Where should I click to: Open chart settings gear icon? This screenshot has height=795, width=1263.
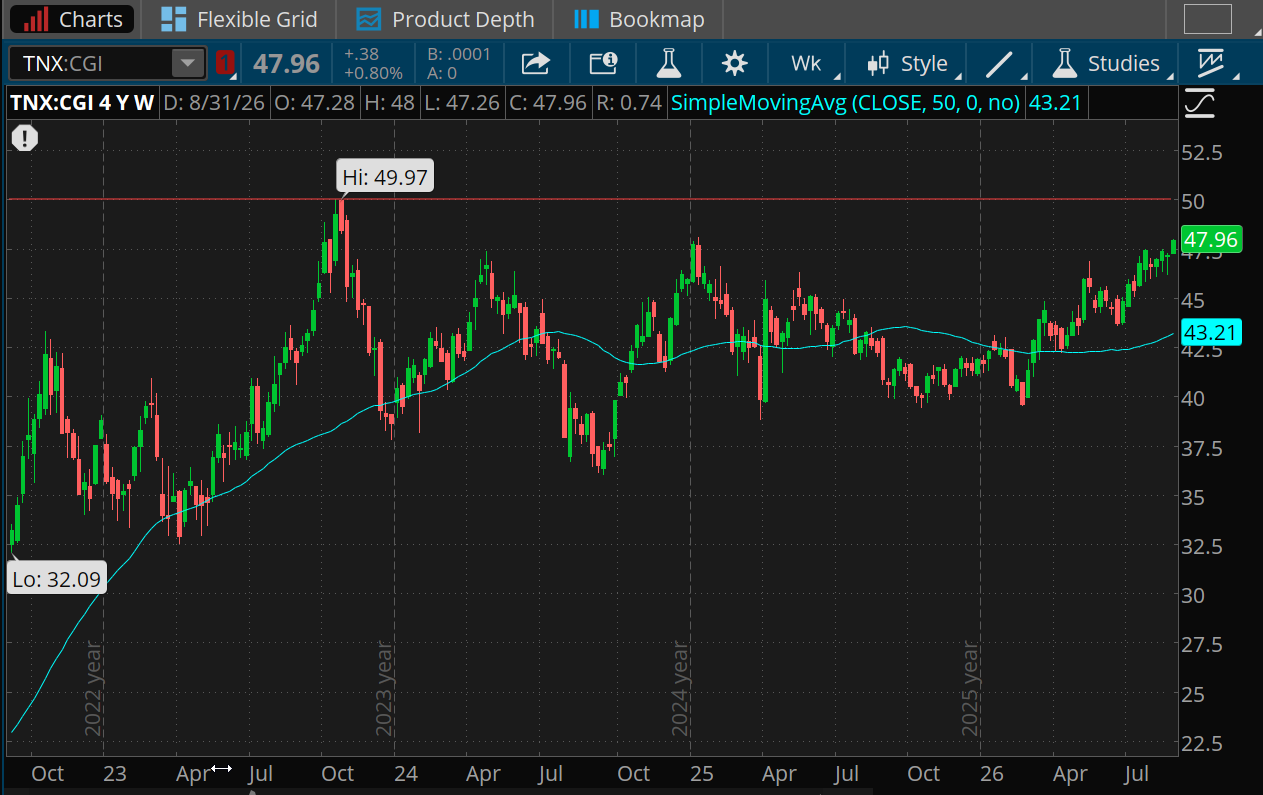(735, 64)
